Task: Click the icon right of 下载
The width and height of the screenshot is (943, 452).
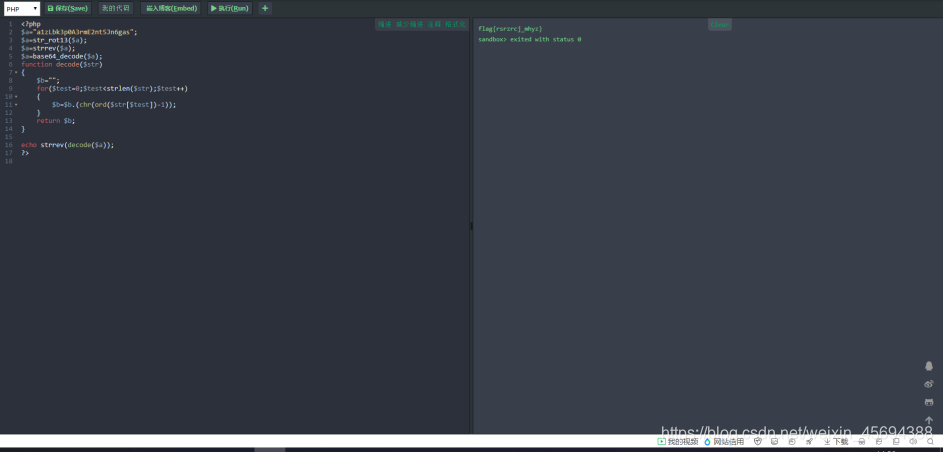Action: tap(861, 442)
